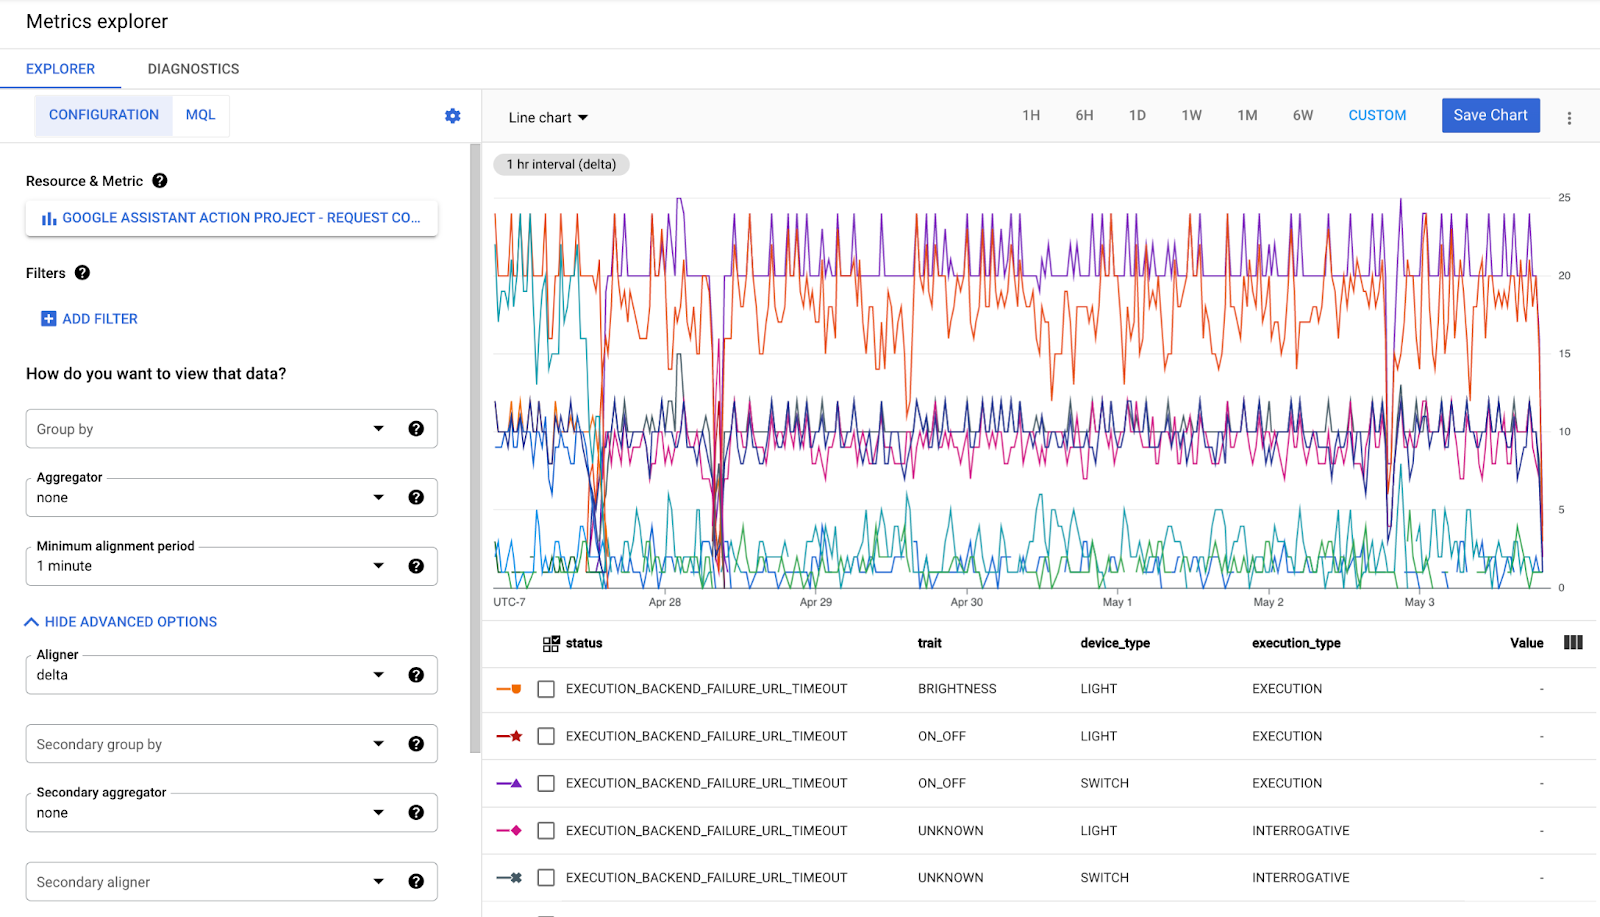Switch to the Diagnostics tab
The width and height of the screenshot is (1600, 917).
(x=193, y=69)
